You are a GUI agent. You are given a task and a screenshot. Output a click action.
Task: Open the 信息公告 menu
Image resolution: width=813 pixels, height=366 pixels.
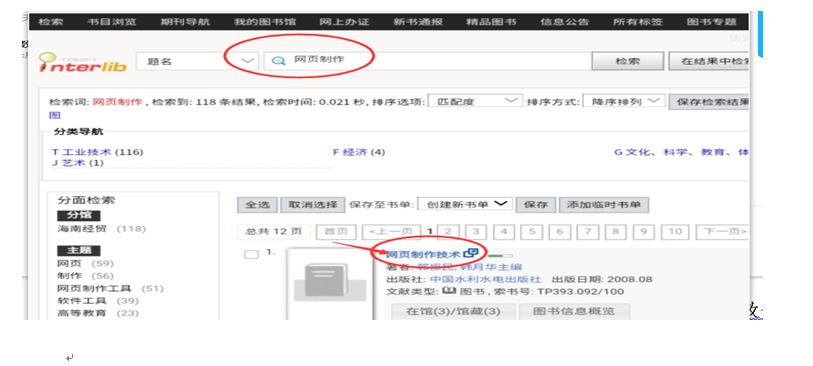pos(565,22)
